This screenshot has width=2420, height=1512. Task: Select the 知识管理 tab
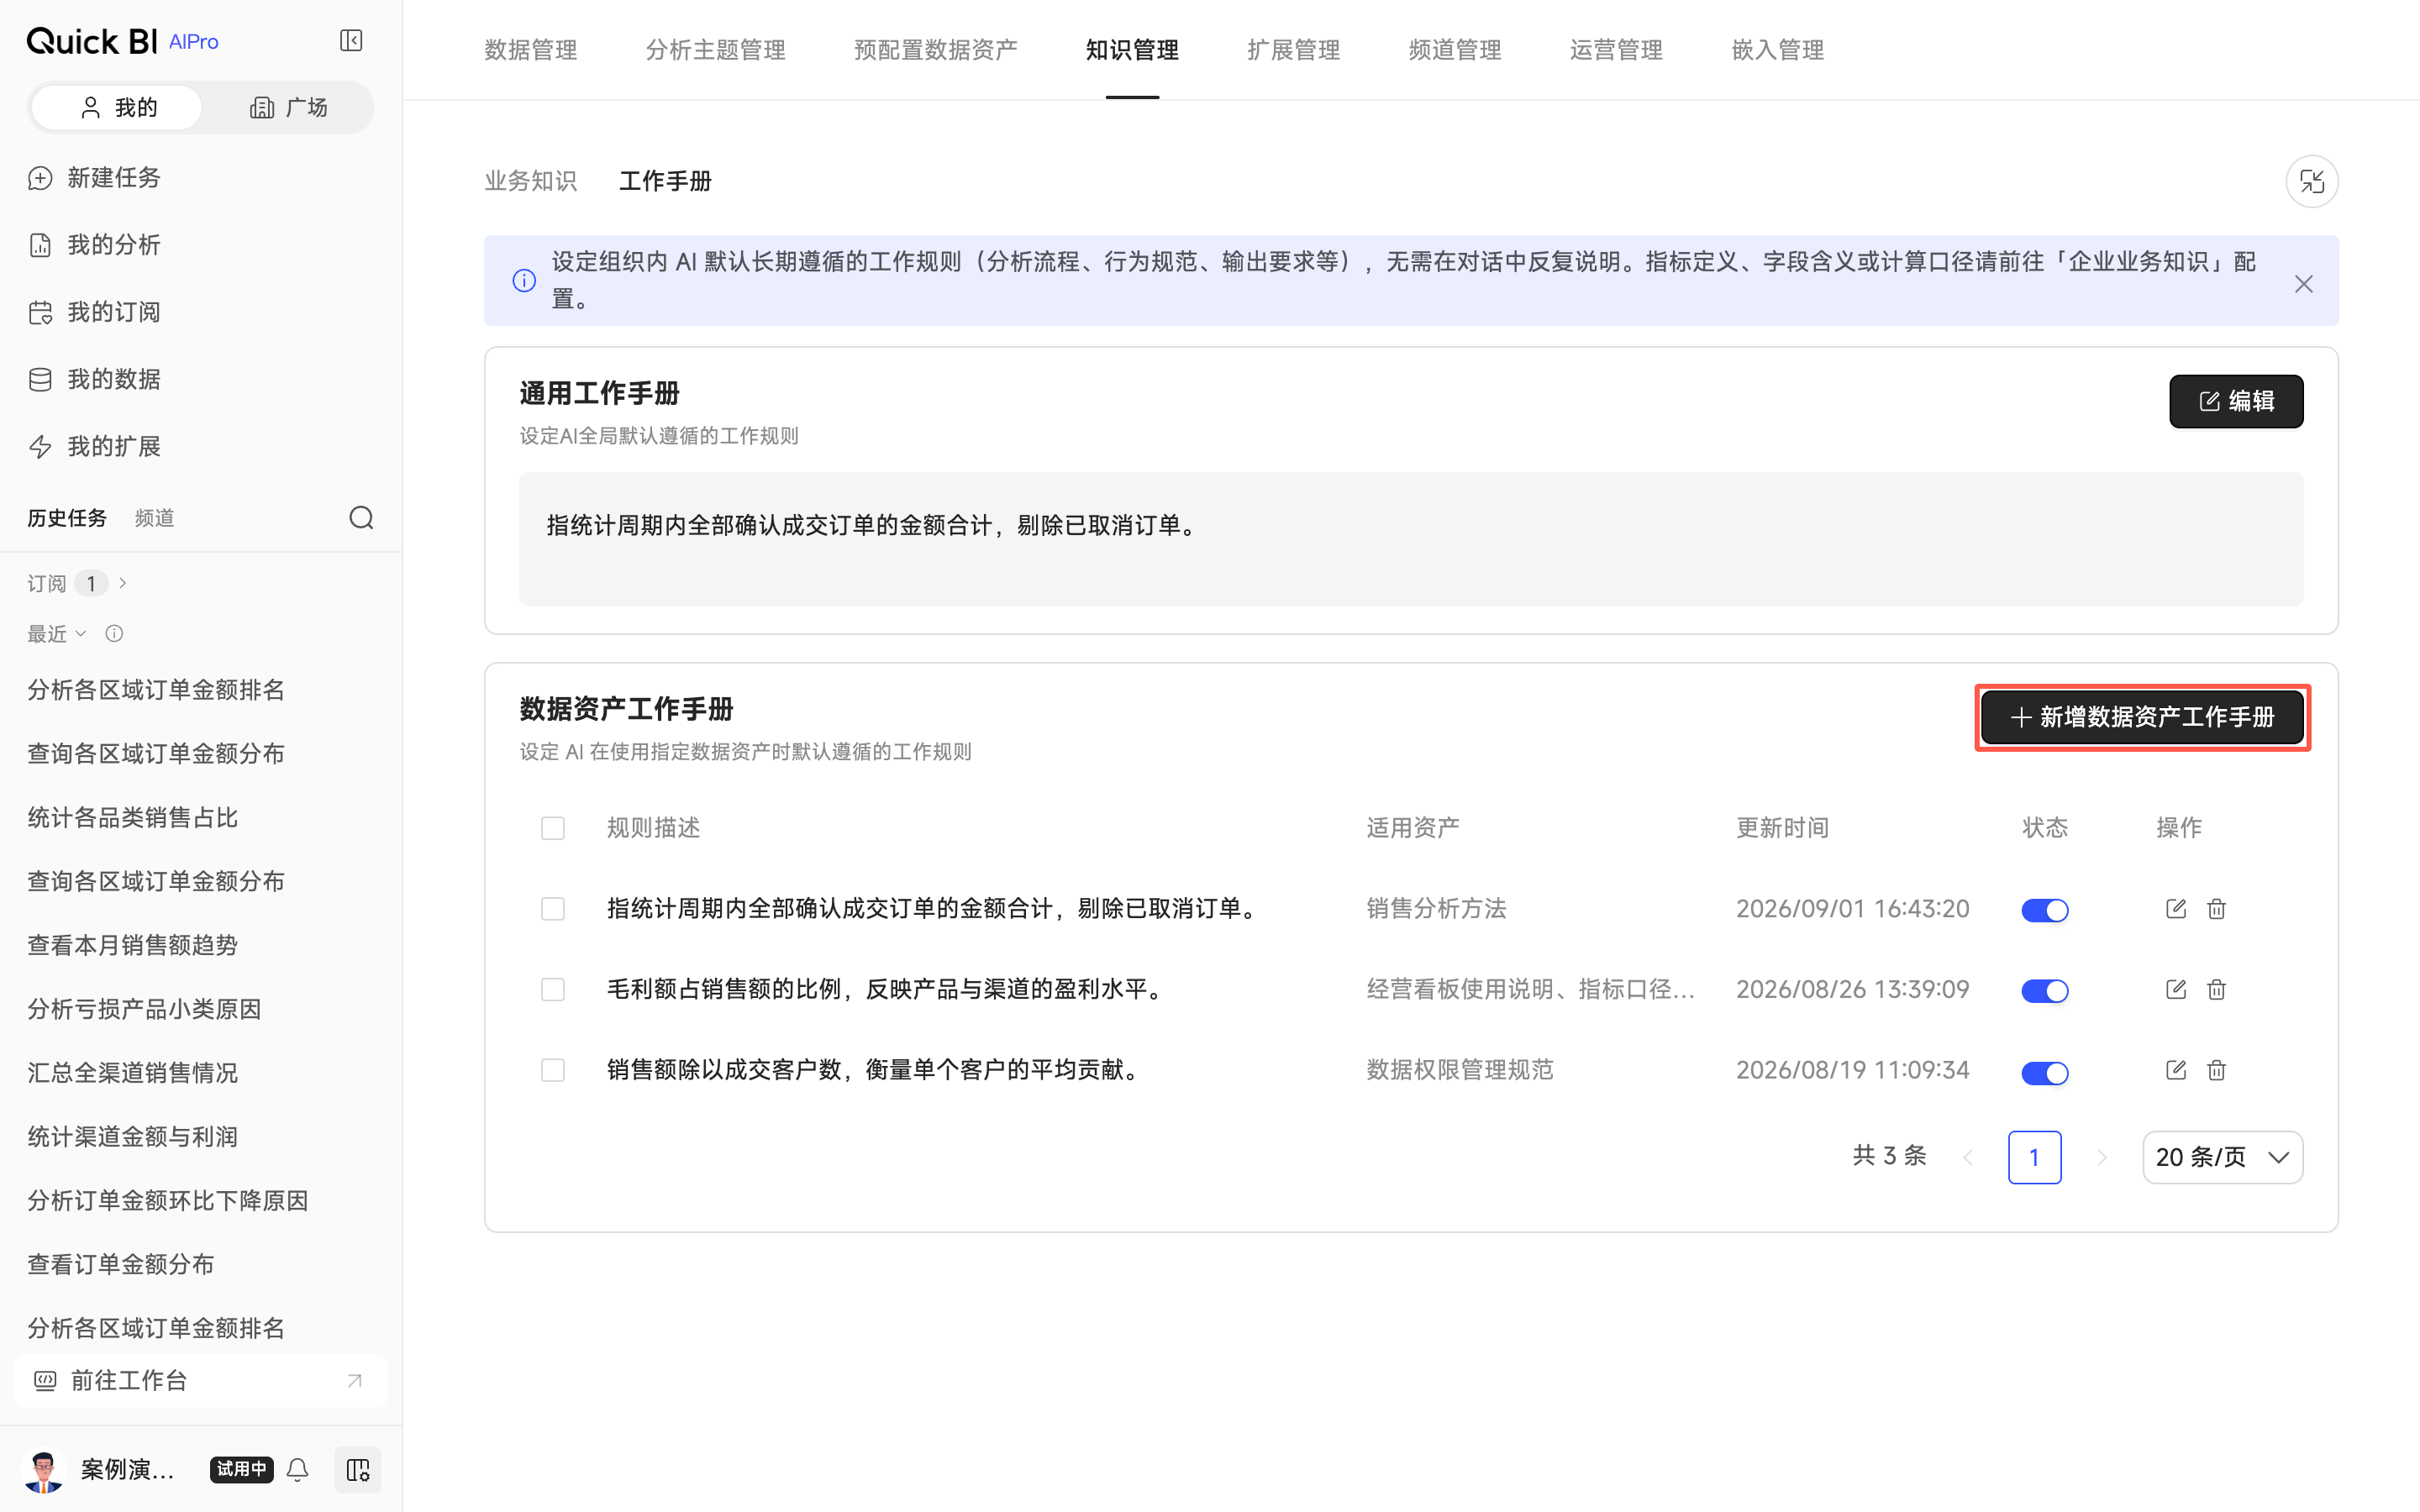pos(1132,50)
